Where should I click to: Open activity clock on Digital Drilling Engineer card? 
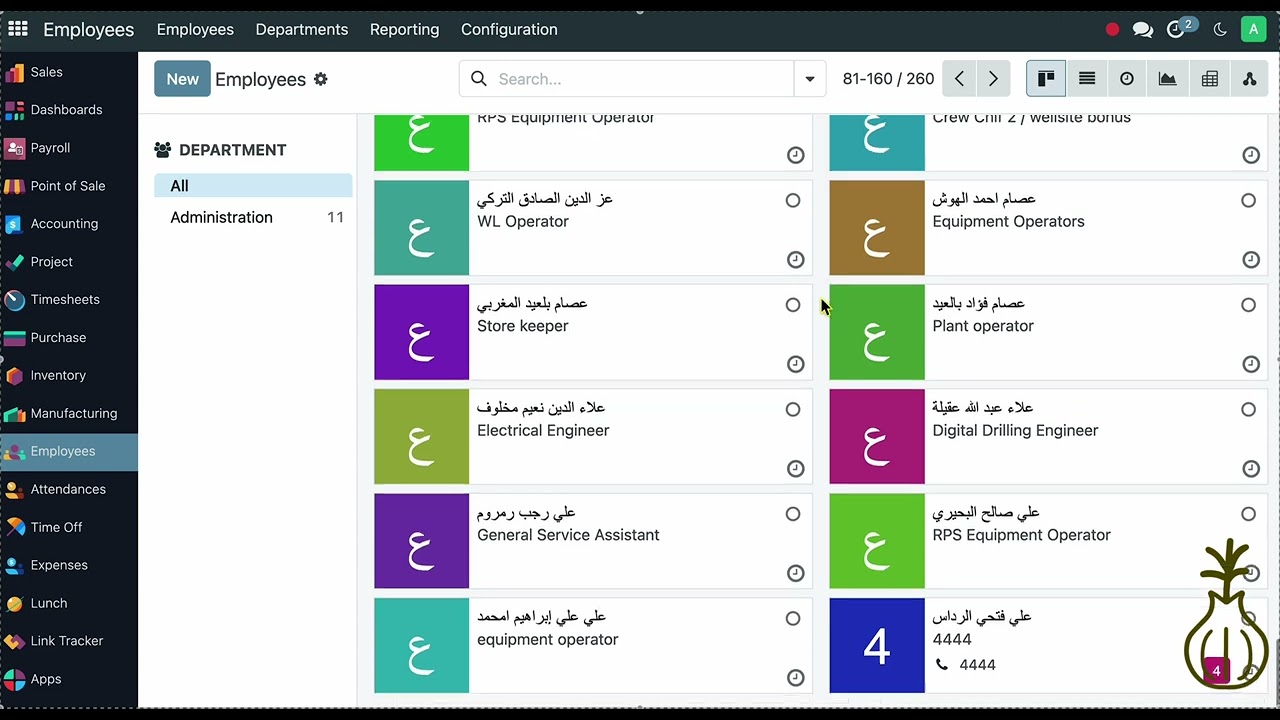click(x=1251, y=468)
